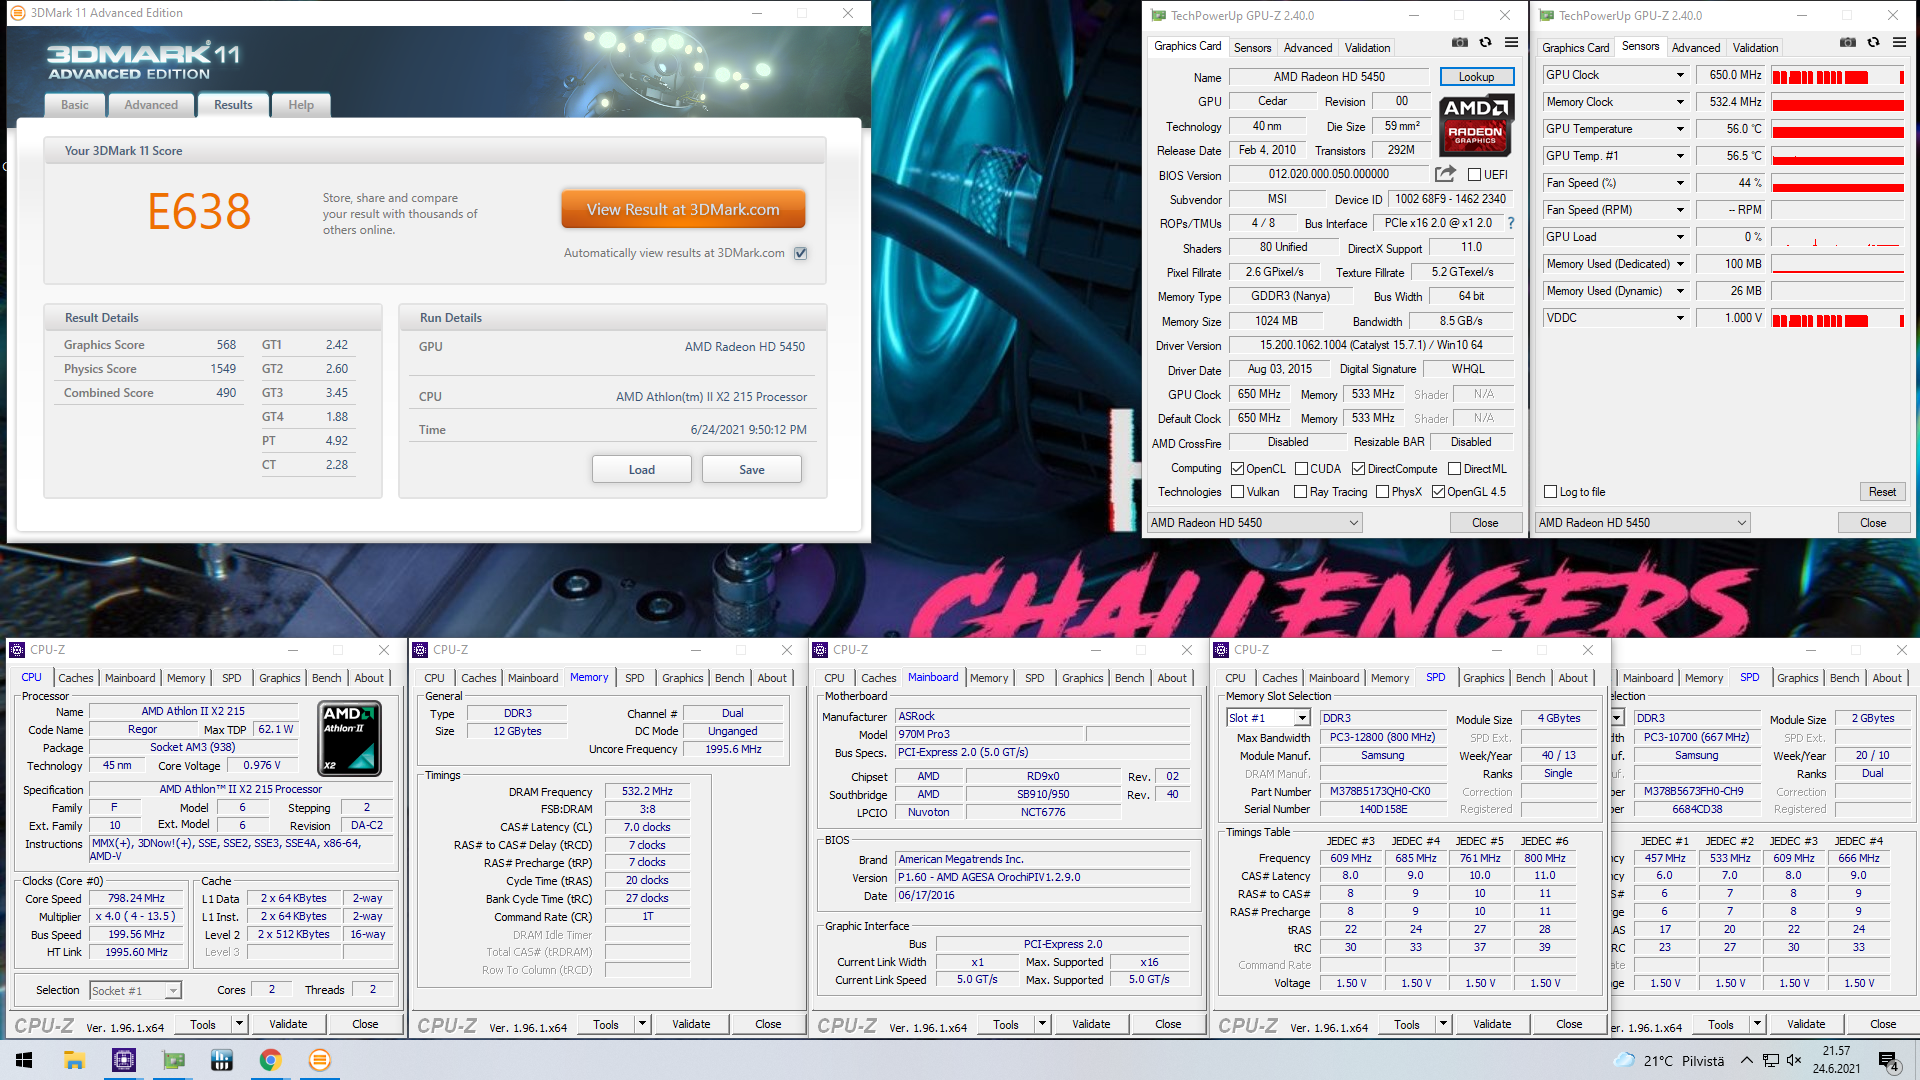The image size is (1920, 1080).
Task: Click the VDDC sensor graph
Action: [1838, 319]
